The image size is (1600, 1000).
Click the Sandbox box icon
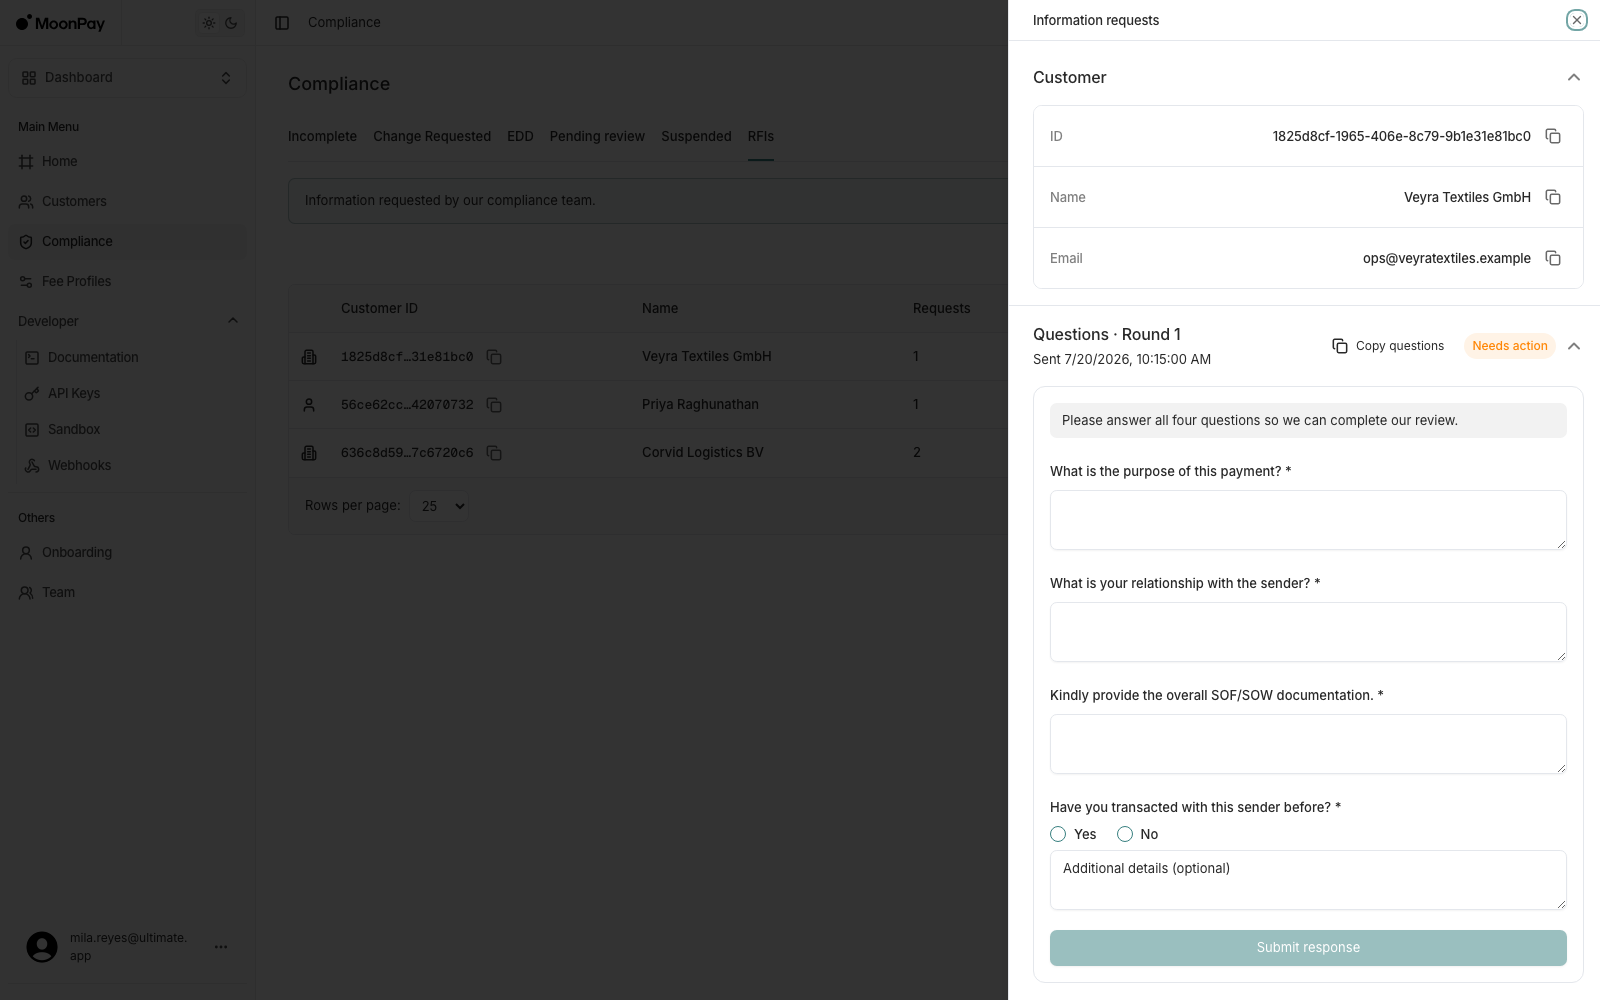point(32,429)
